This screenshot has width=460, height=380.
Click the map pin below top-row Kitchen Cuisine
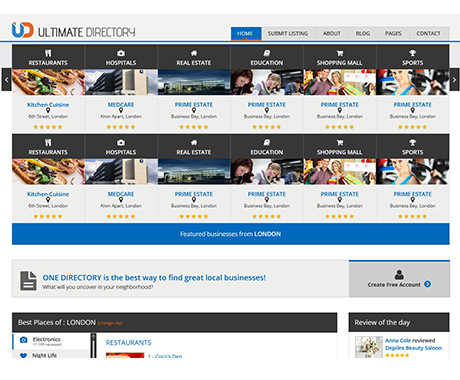48,110
